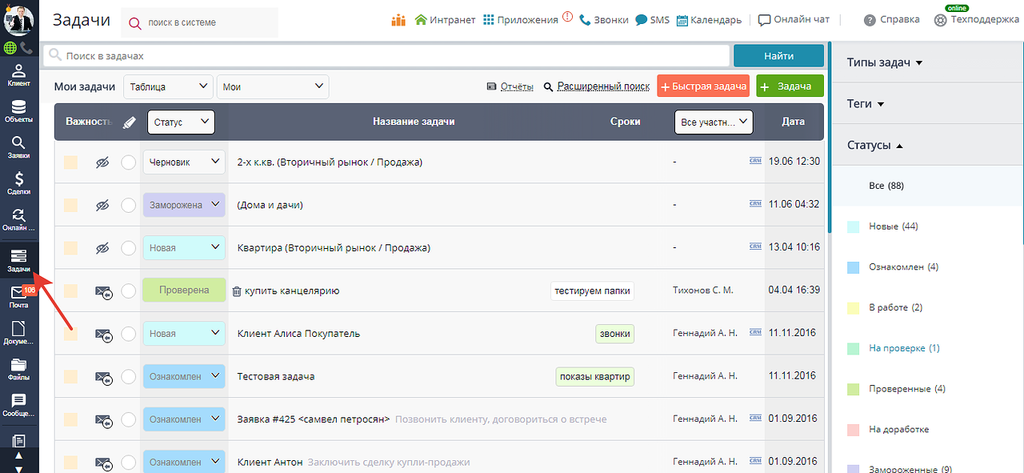Select the Задачи sidebar item
The height and width of the screenshot is (473, 1024).
click(19, 261)
